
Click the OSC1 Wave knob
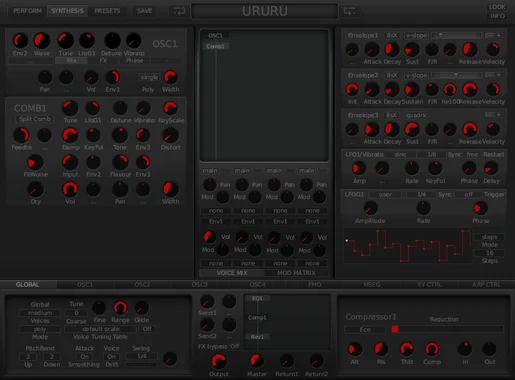[x=42, y=41]
